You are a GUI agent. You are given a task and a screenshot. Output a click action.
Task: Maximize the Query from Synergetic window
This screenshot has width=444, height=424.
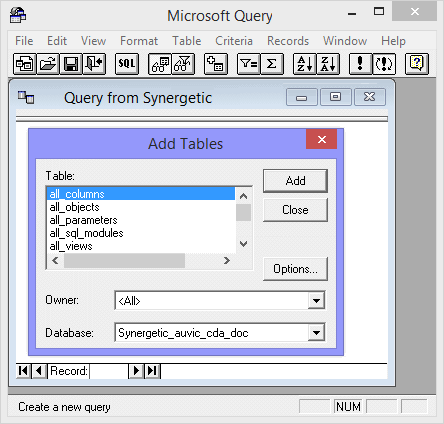click(x=335, y=97)
